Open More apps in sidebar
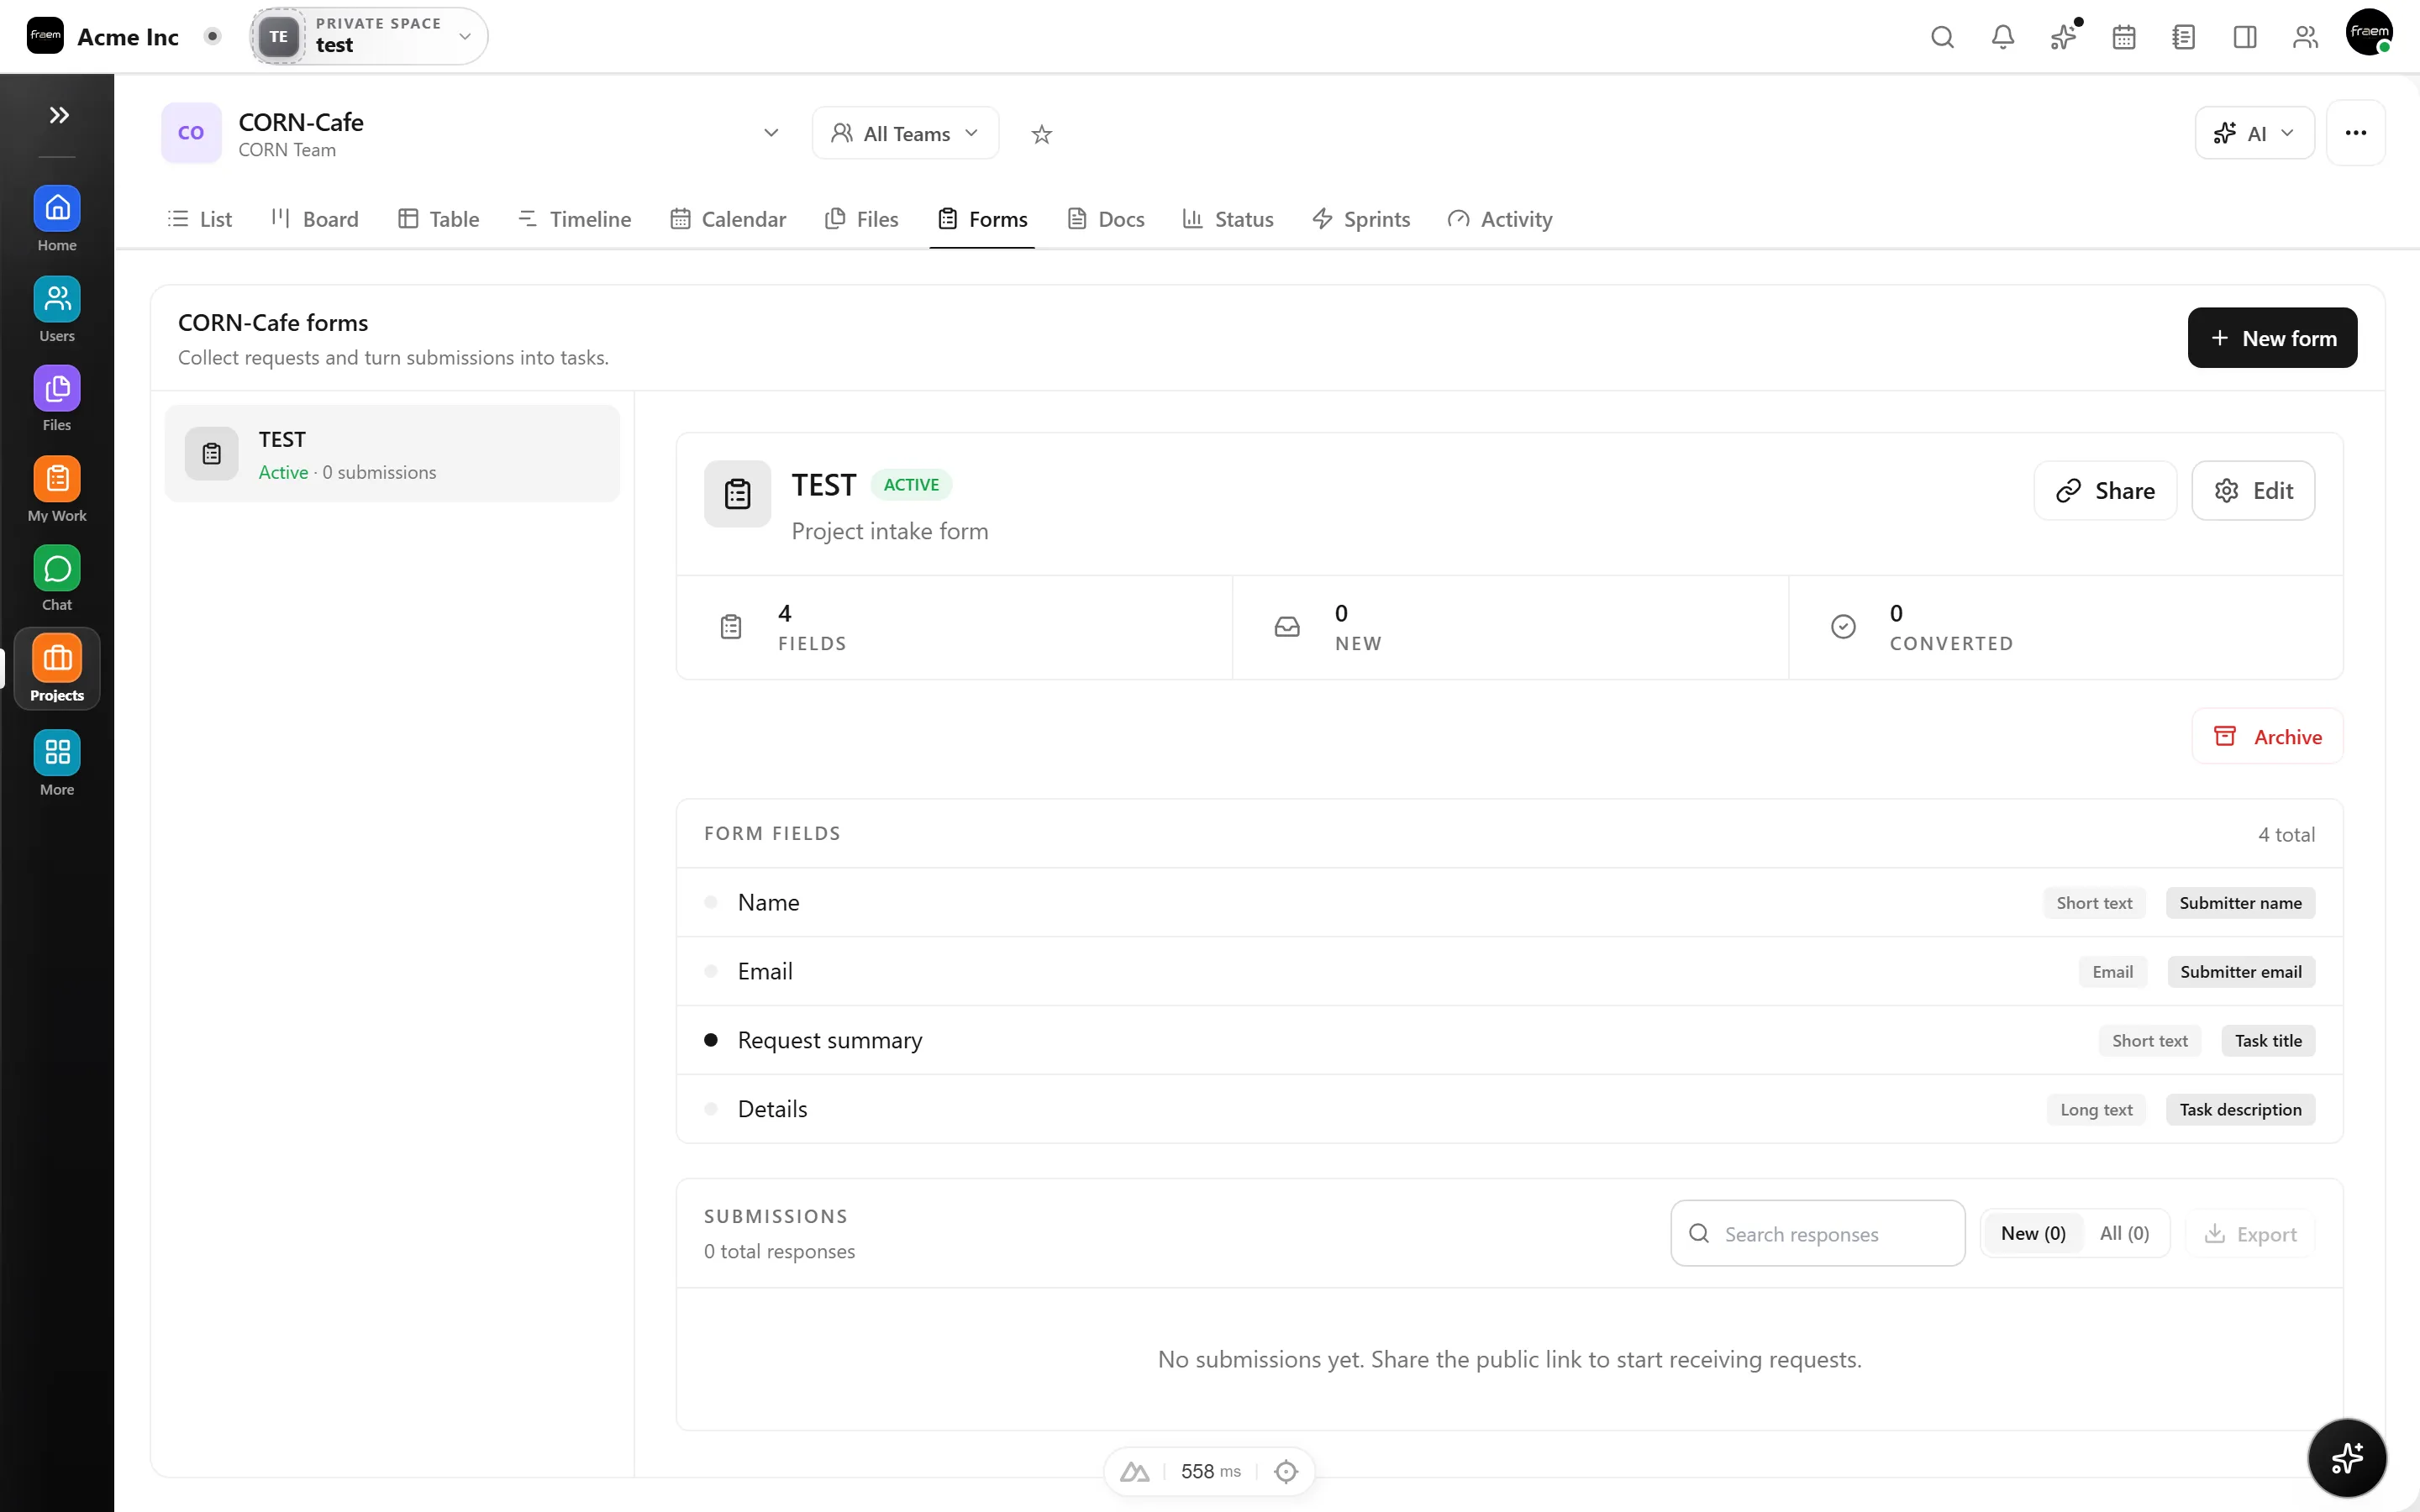The image size is (2420, 1512). tap(57, 763)
